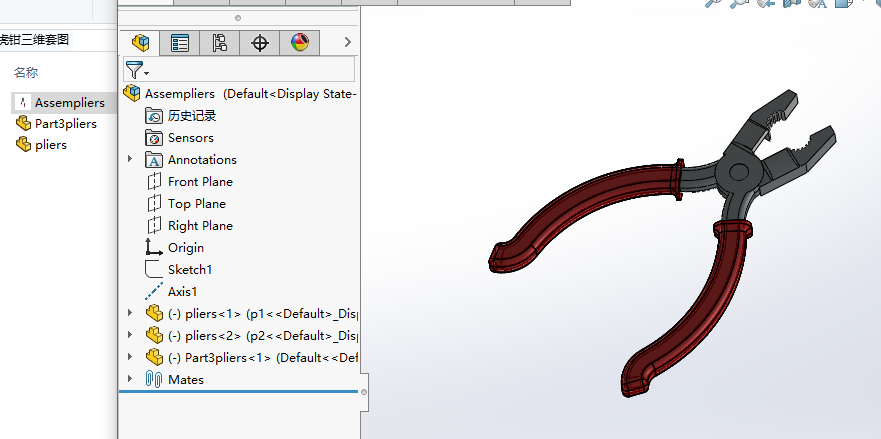
Task: Select the Annotations item
Action: click(202, 160)
